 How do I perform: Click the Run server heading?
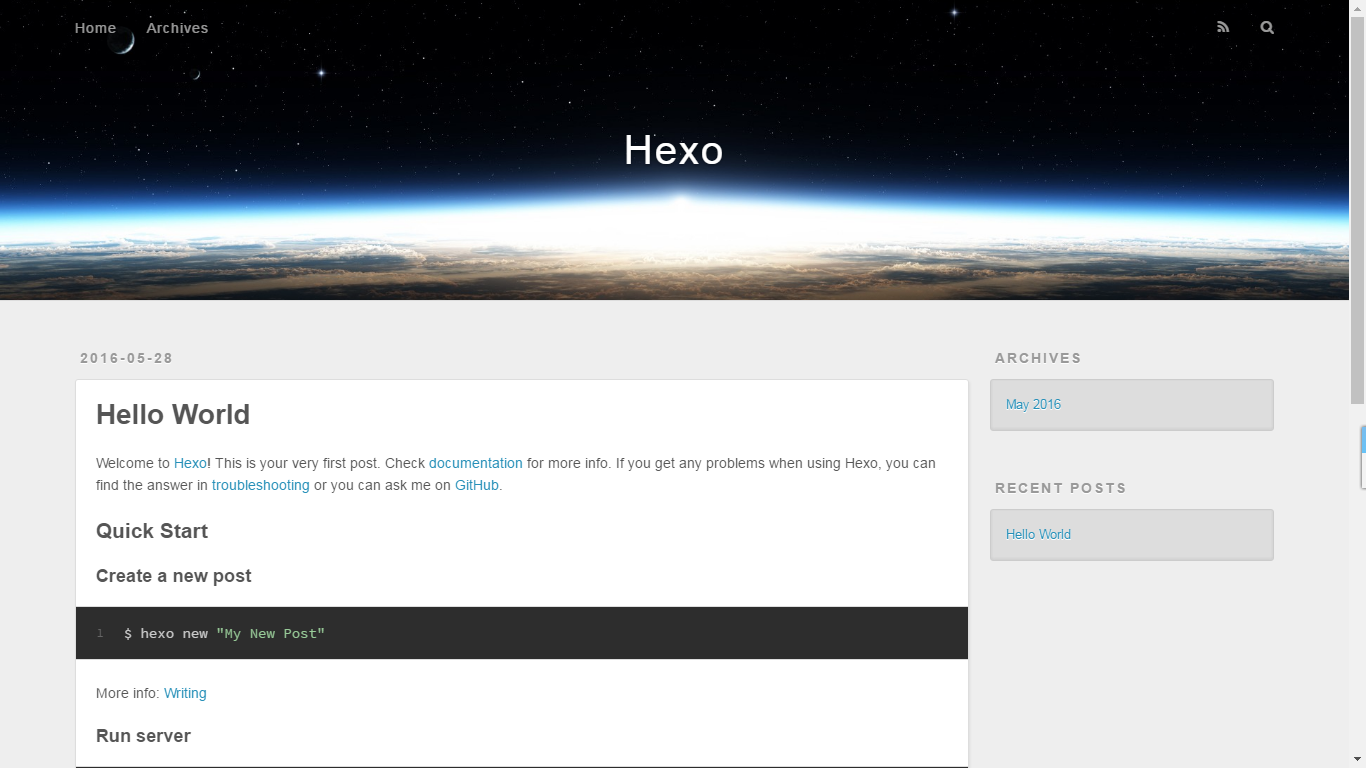tap(143, 735)
